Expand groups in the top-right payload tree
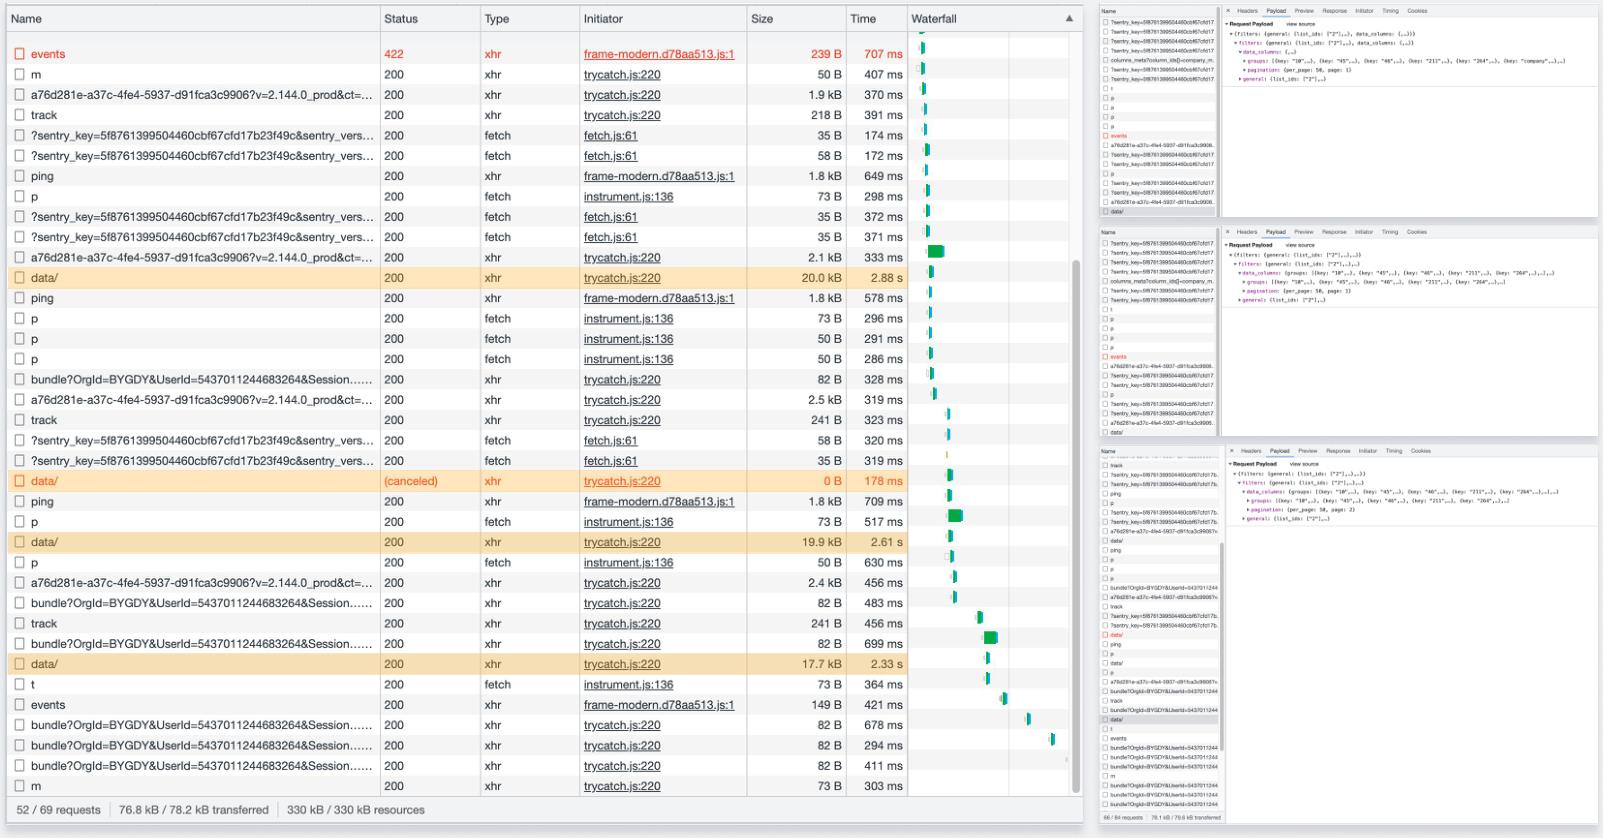This screenshot has height=838, width=1603. click(1245, 61)
